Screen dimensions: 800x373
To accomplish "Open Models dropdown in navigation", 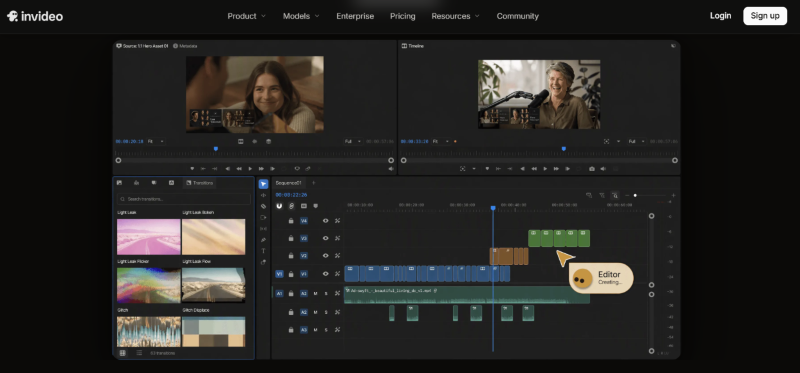I will (301, 16).
